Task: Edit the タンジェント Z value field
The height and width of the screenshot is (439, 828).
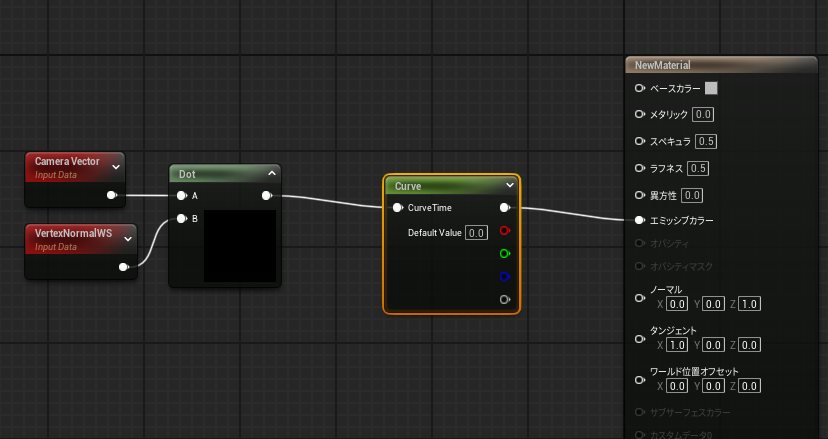Action: coord(749,345)
